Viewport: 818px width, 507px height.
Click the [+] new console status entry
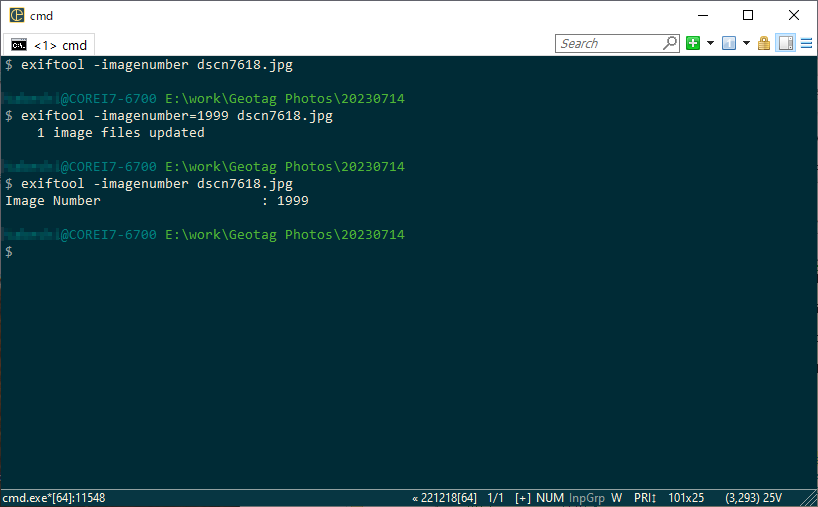[x=522, y=498]
